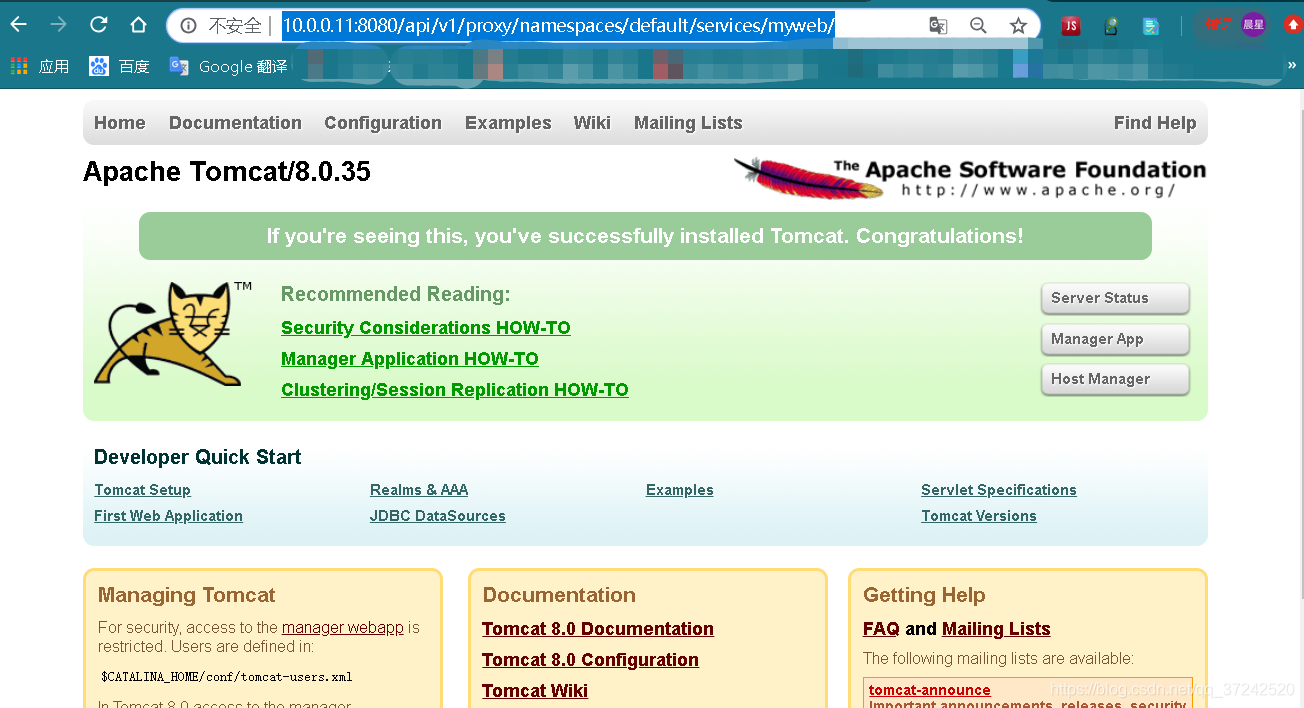Open the Google 翻译 bookmark

(229, 66)
